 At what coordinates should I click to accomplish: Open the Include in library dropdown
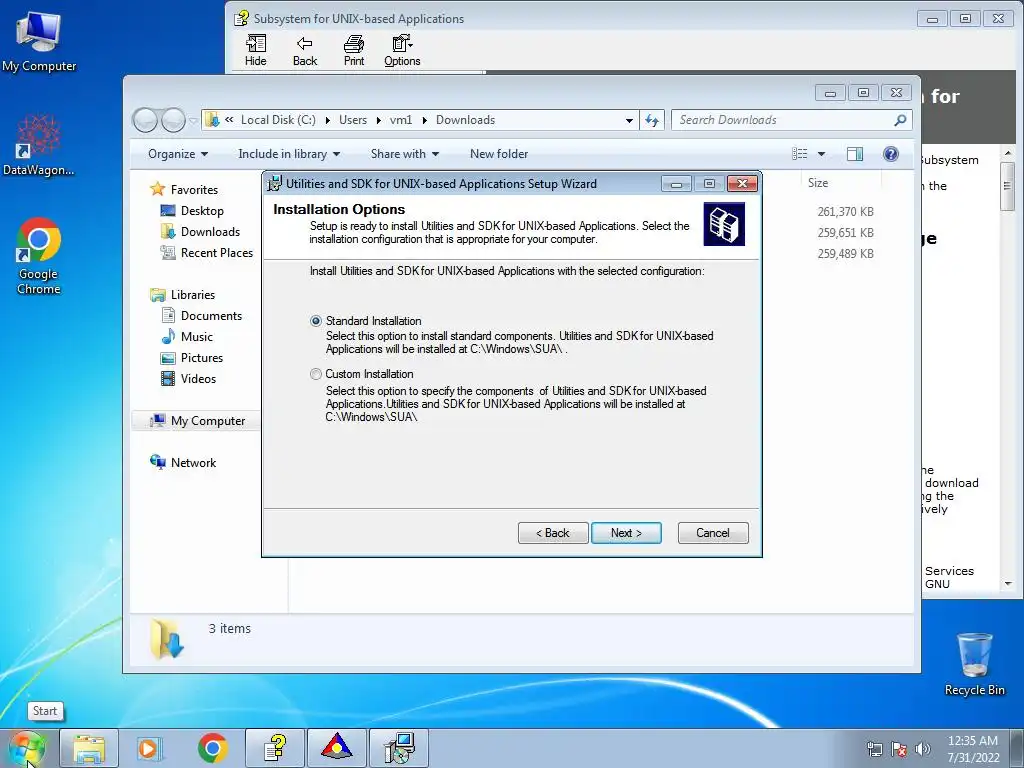289,154
